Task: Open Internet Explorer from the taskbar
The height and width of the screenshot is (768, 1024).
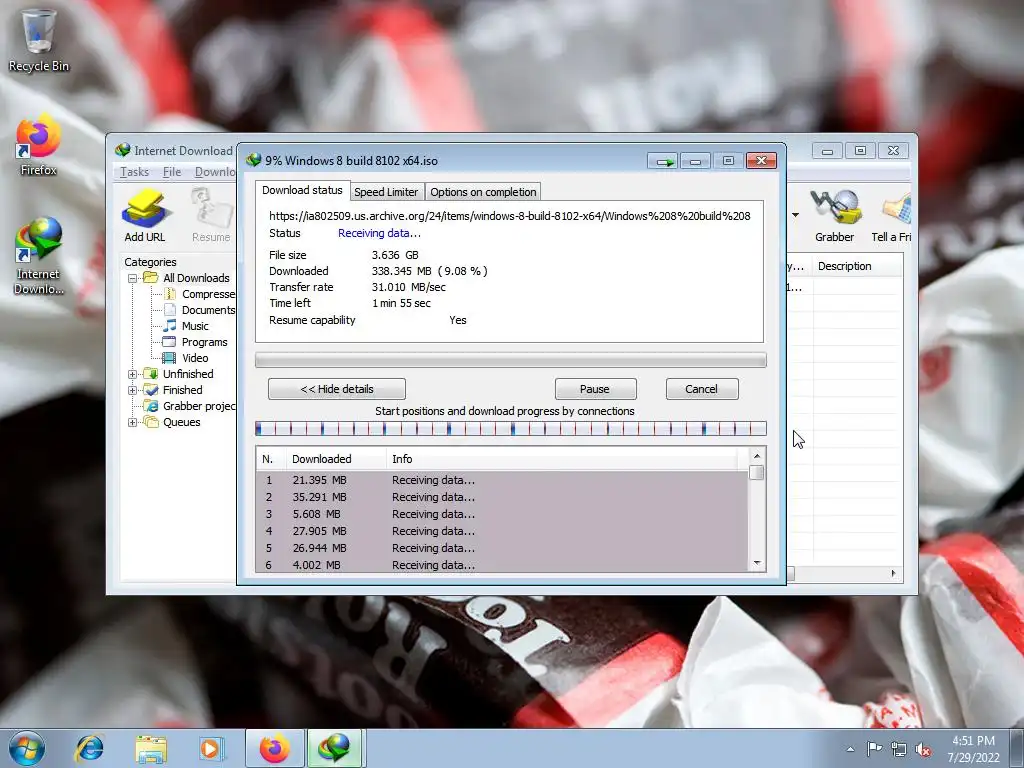Action: coord(89,748)
